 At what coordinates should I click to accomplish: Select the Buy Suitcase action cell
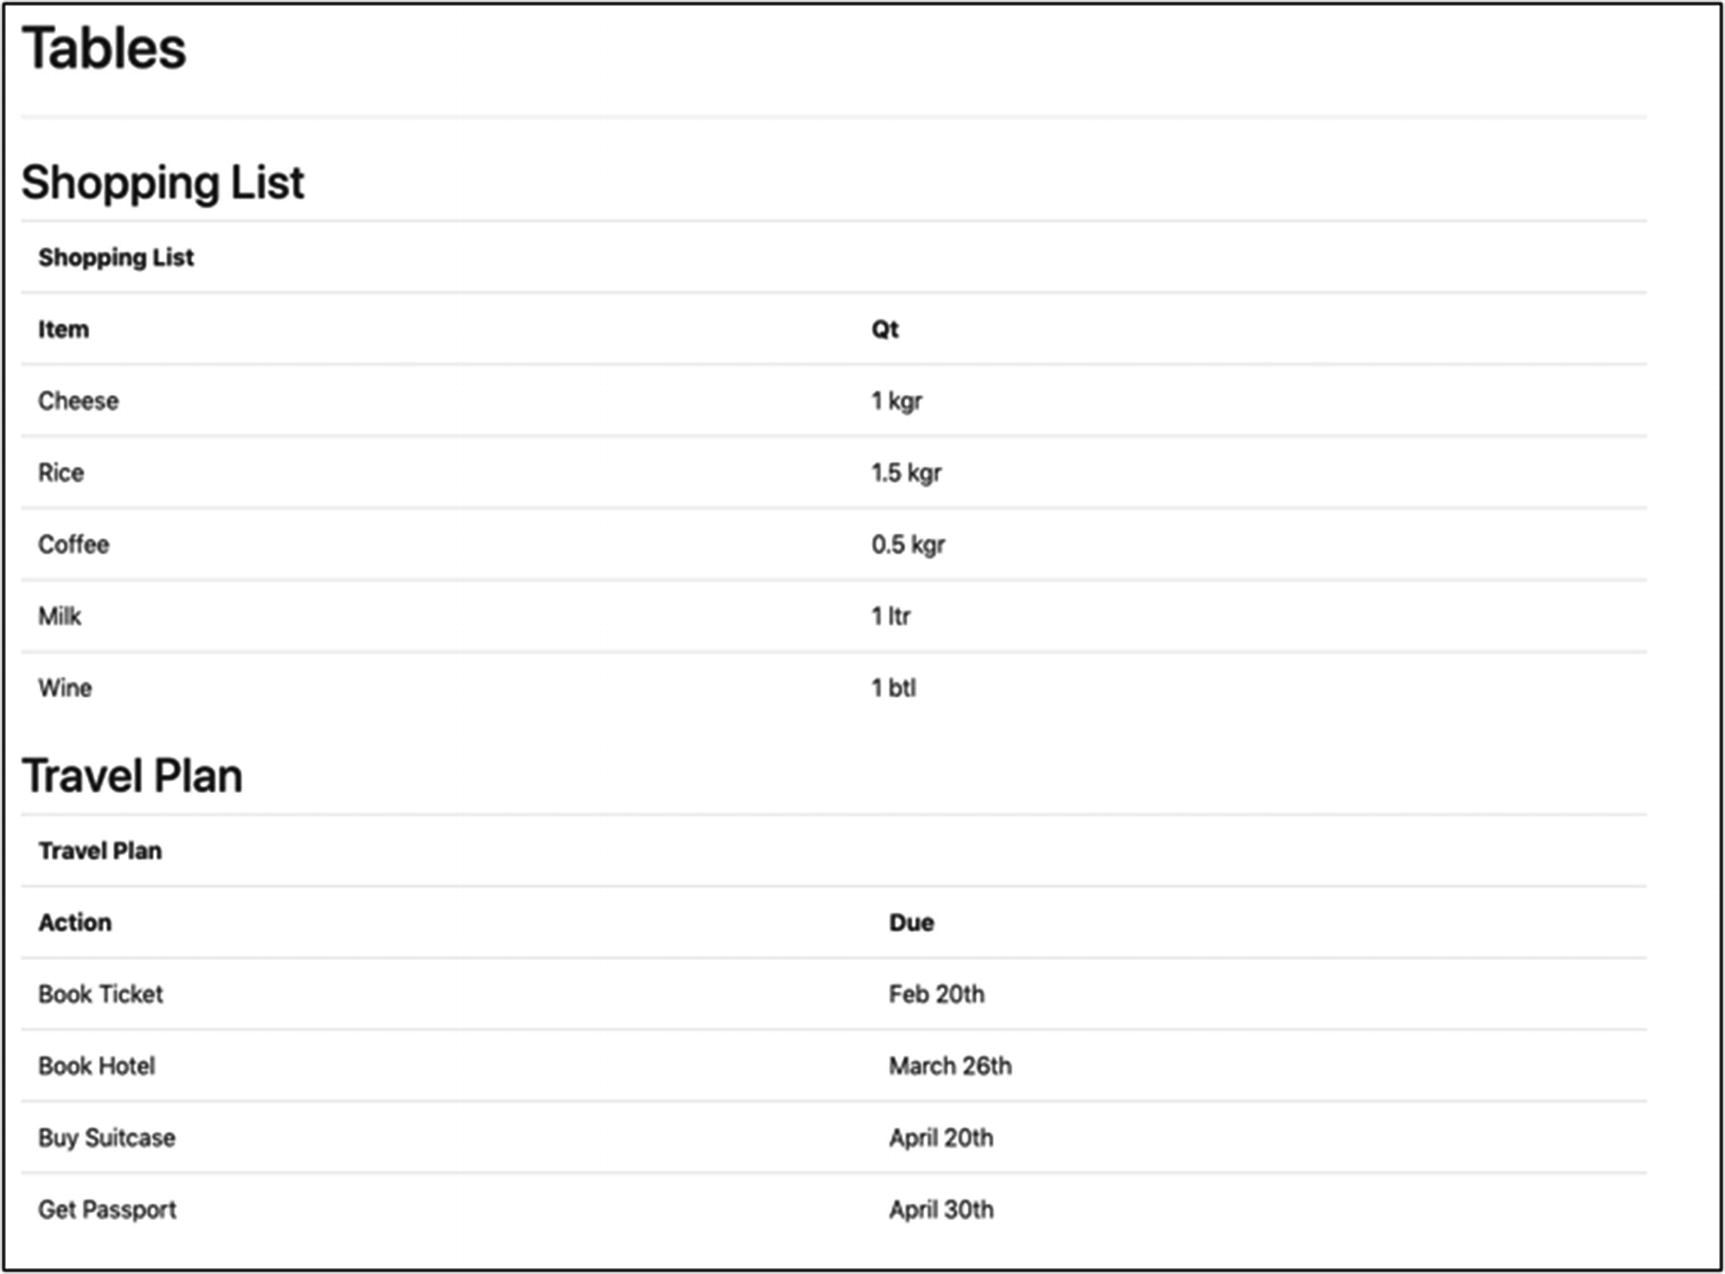(107, 1138)
